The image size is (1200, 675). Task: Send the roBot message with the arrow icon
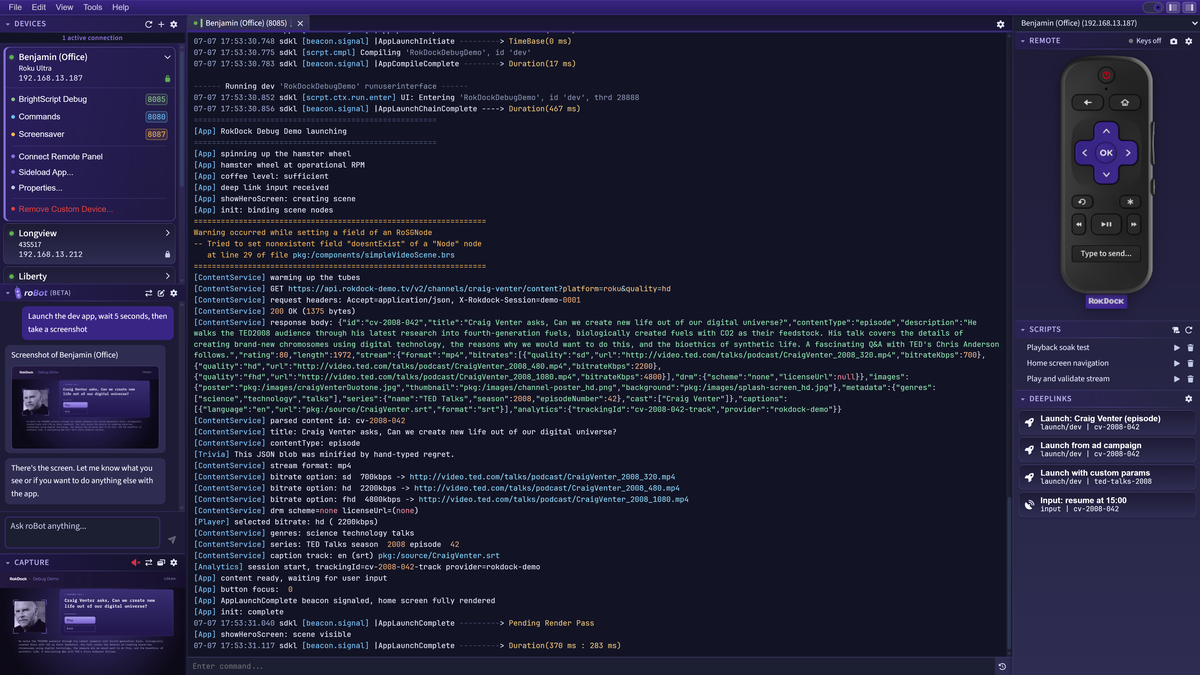171,539
